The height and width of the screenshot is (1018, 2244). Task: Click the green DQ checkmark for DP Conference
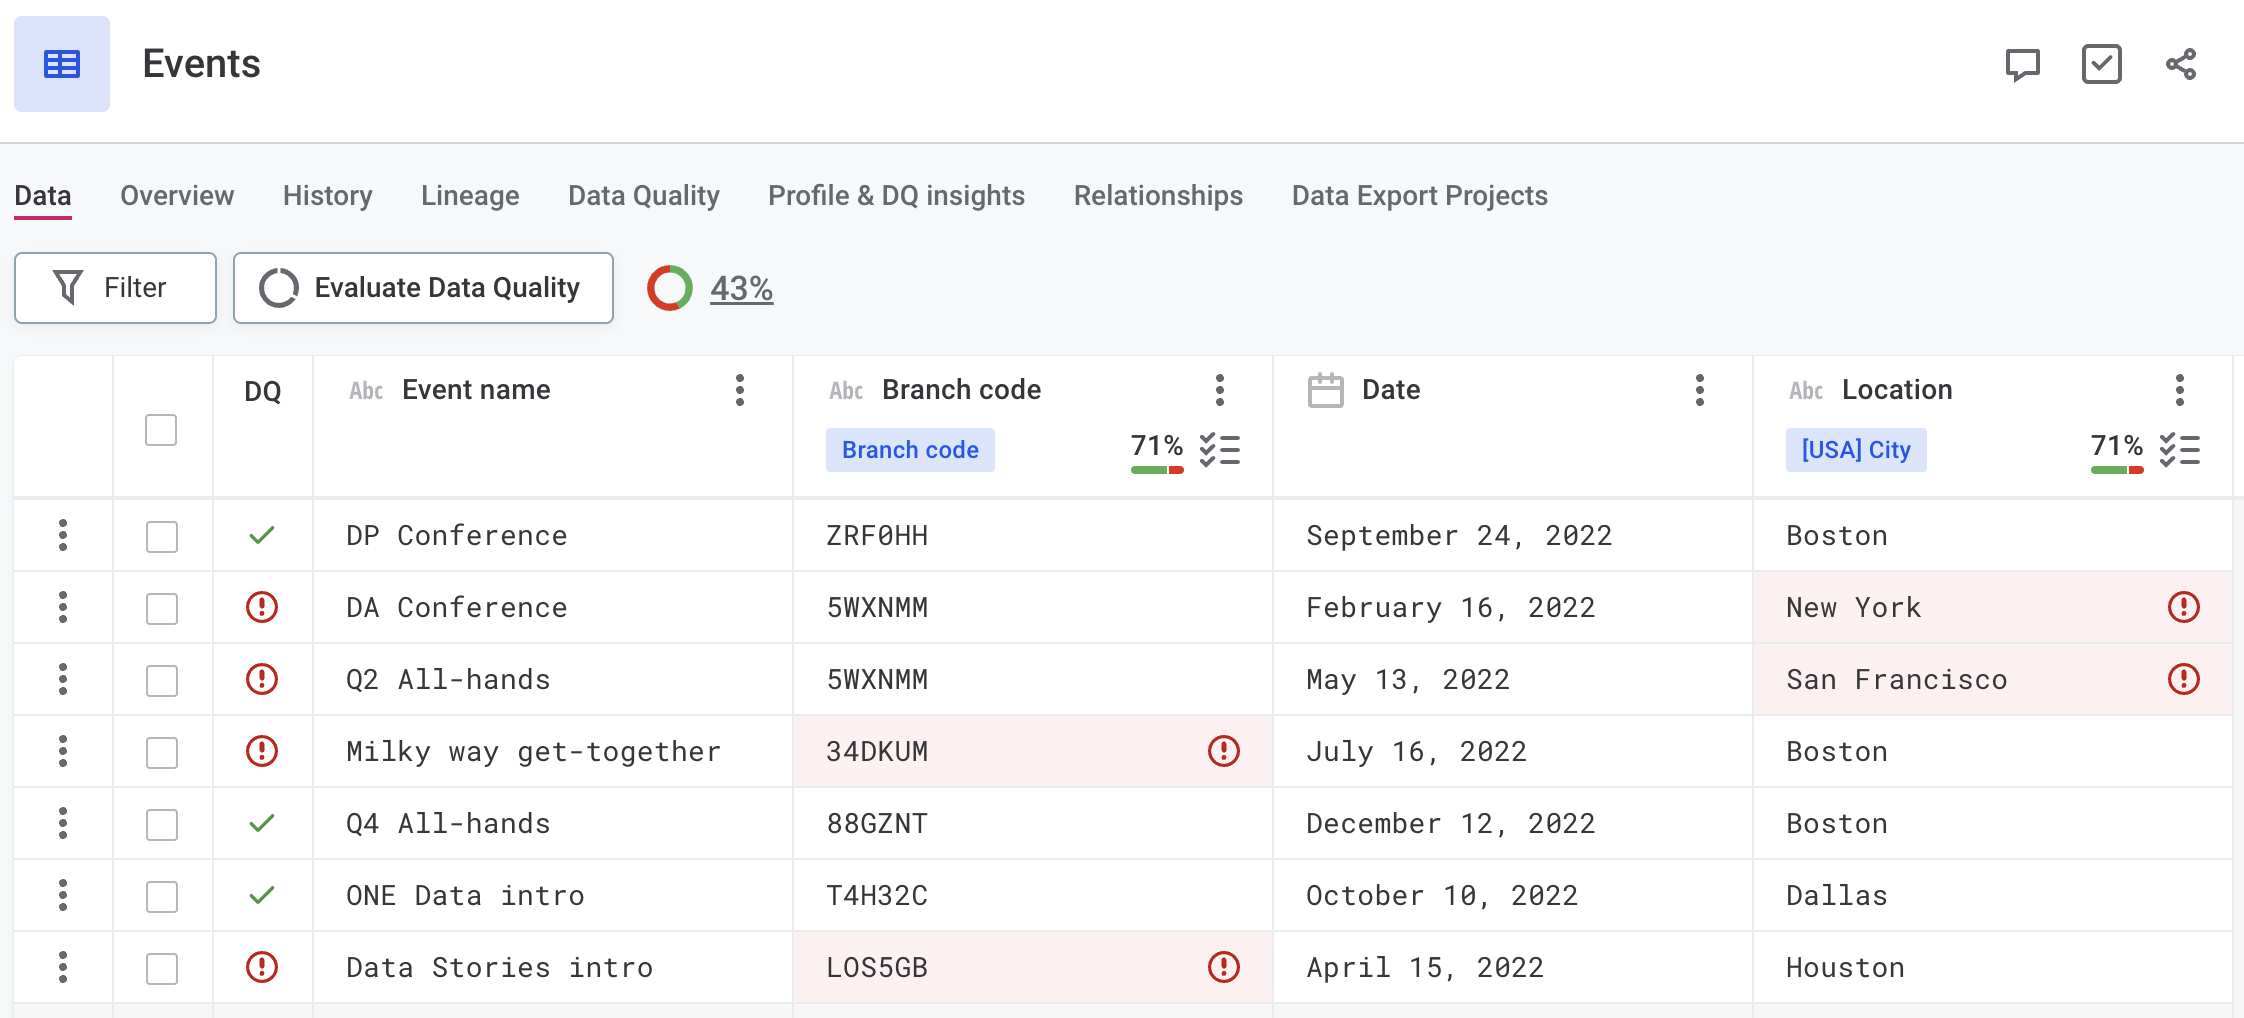tap(261, 535)
